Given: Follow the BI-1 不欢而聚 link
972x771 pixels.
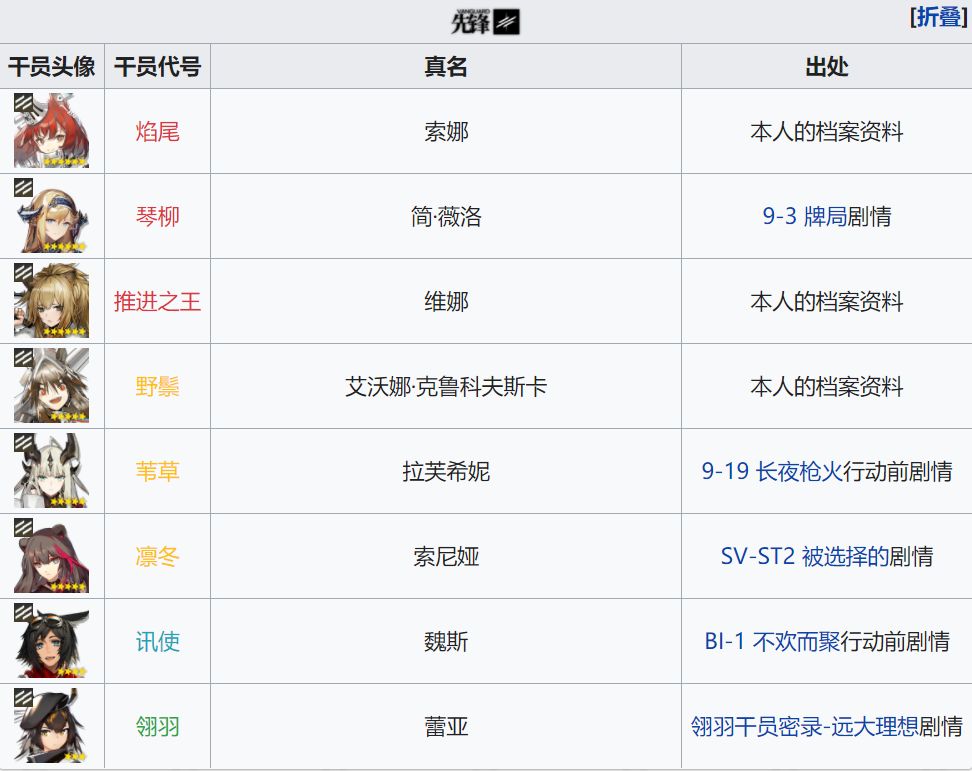Looking at the screenshot, I should [x=772, y=641].
